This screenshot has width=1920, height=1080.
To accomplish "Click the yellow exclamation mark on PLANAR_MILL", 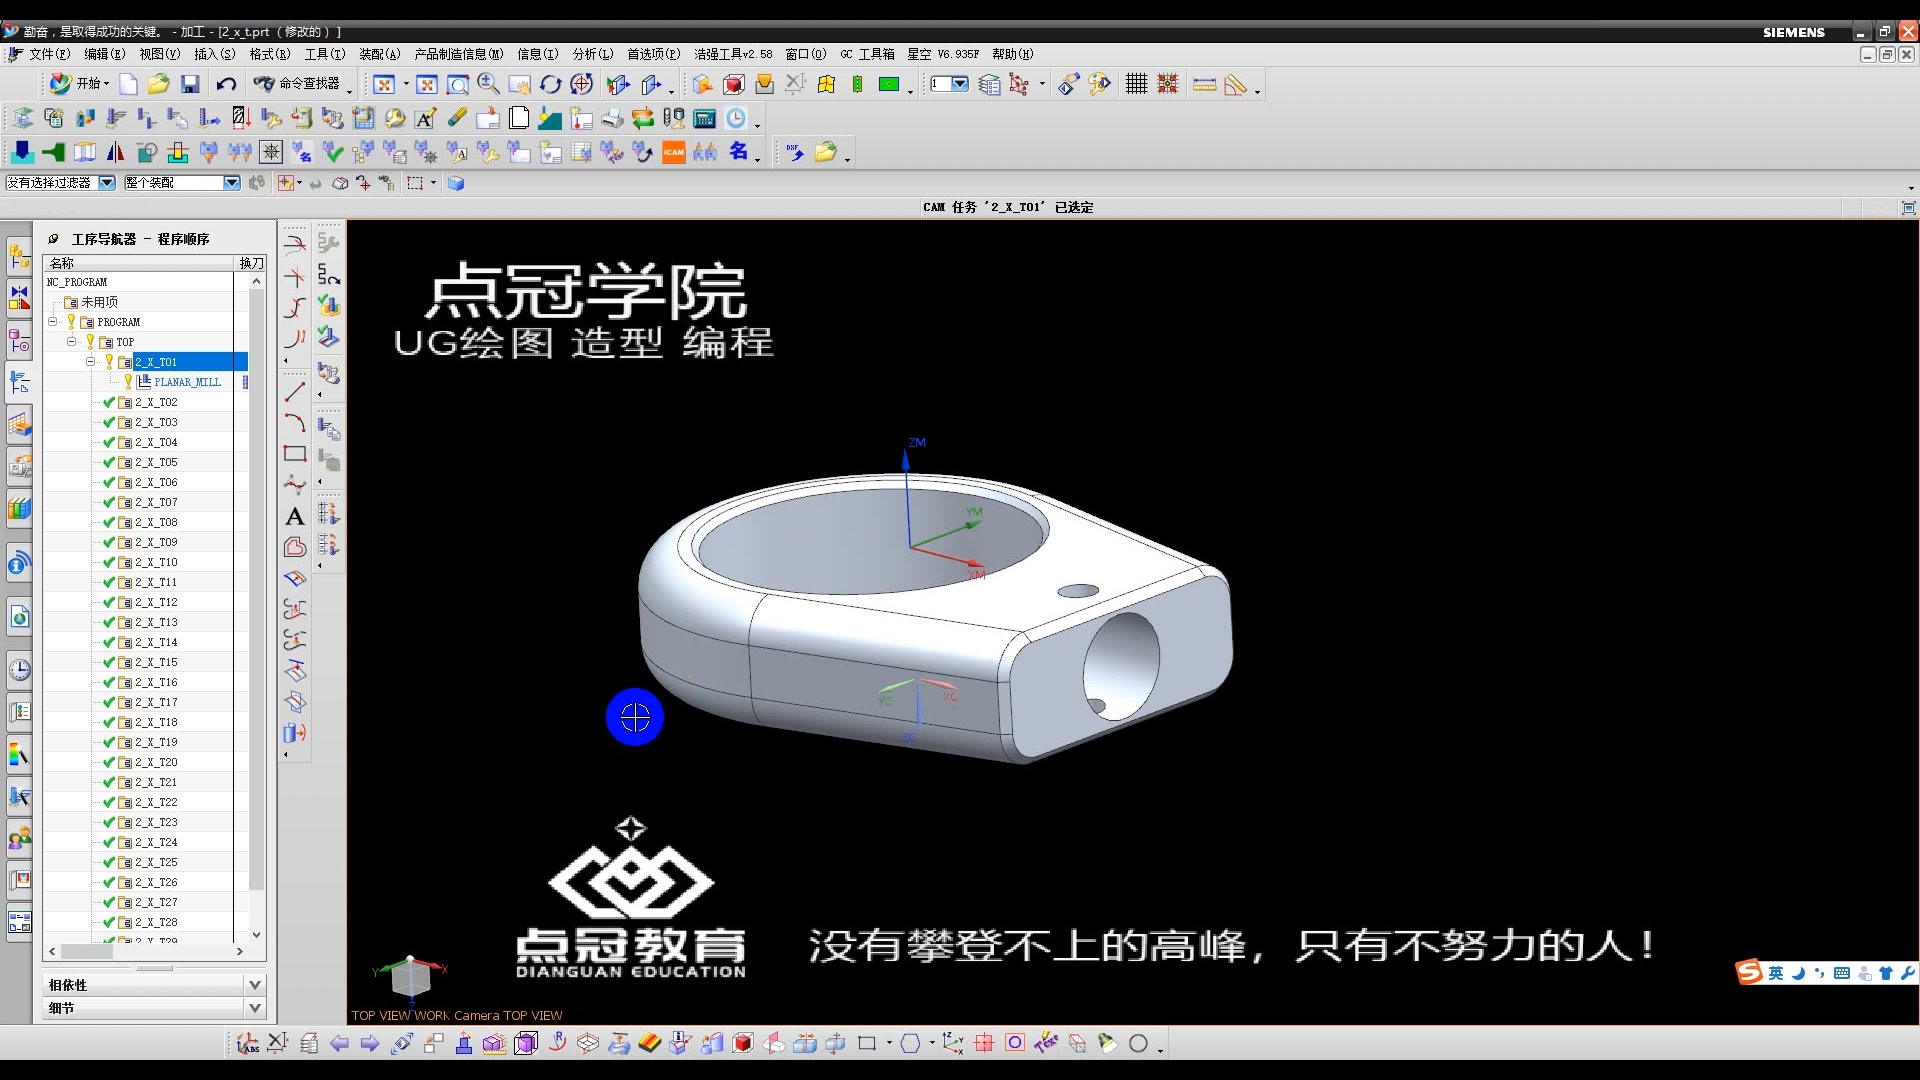I will coord(127,381).
